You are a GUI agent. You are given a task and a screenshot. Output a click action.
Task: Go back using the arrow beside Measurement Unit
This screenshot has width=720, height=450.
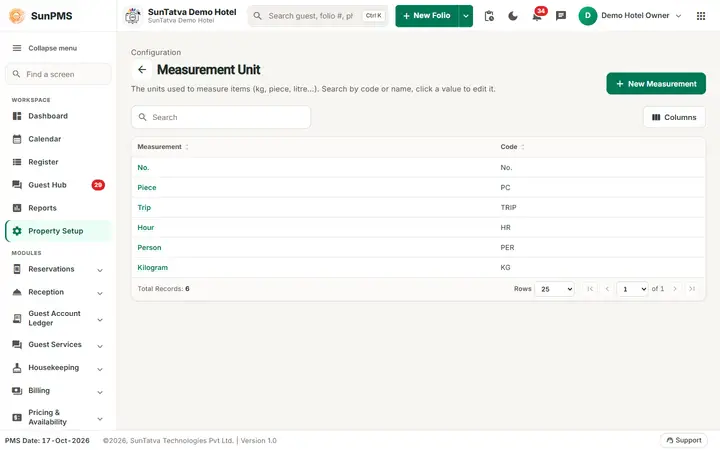(x=142, y=70)
